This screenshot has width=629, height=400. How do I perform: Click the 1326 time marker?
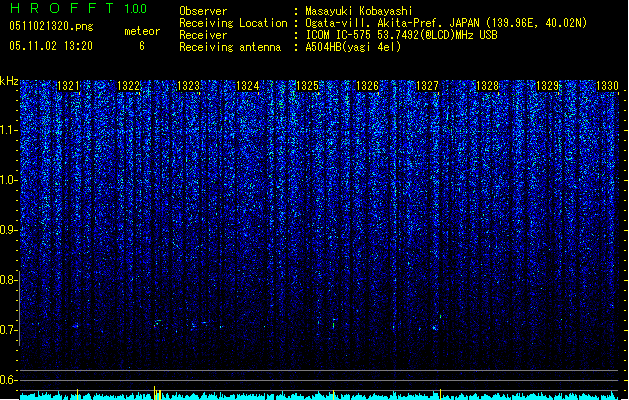367,86
